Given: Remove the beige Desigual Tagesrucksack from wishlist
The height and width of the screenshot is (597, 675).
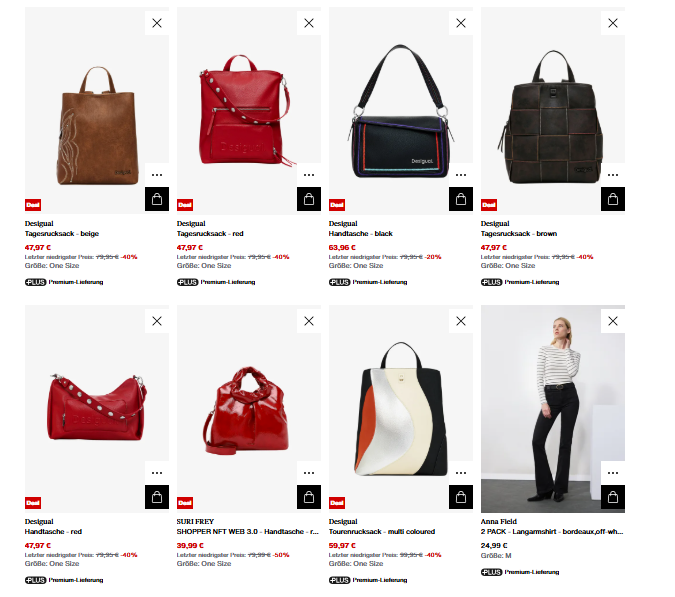Looking at the screenshot, I should click(157, 23).
